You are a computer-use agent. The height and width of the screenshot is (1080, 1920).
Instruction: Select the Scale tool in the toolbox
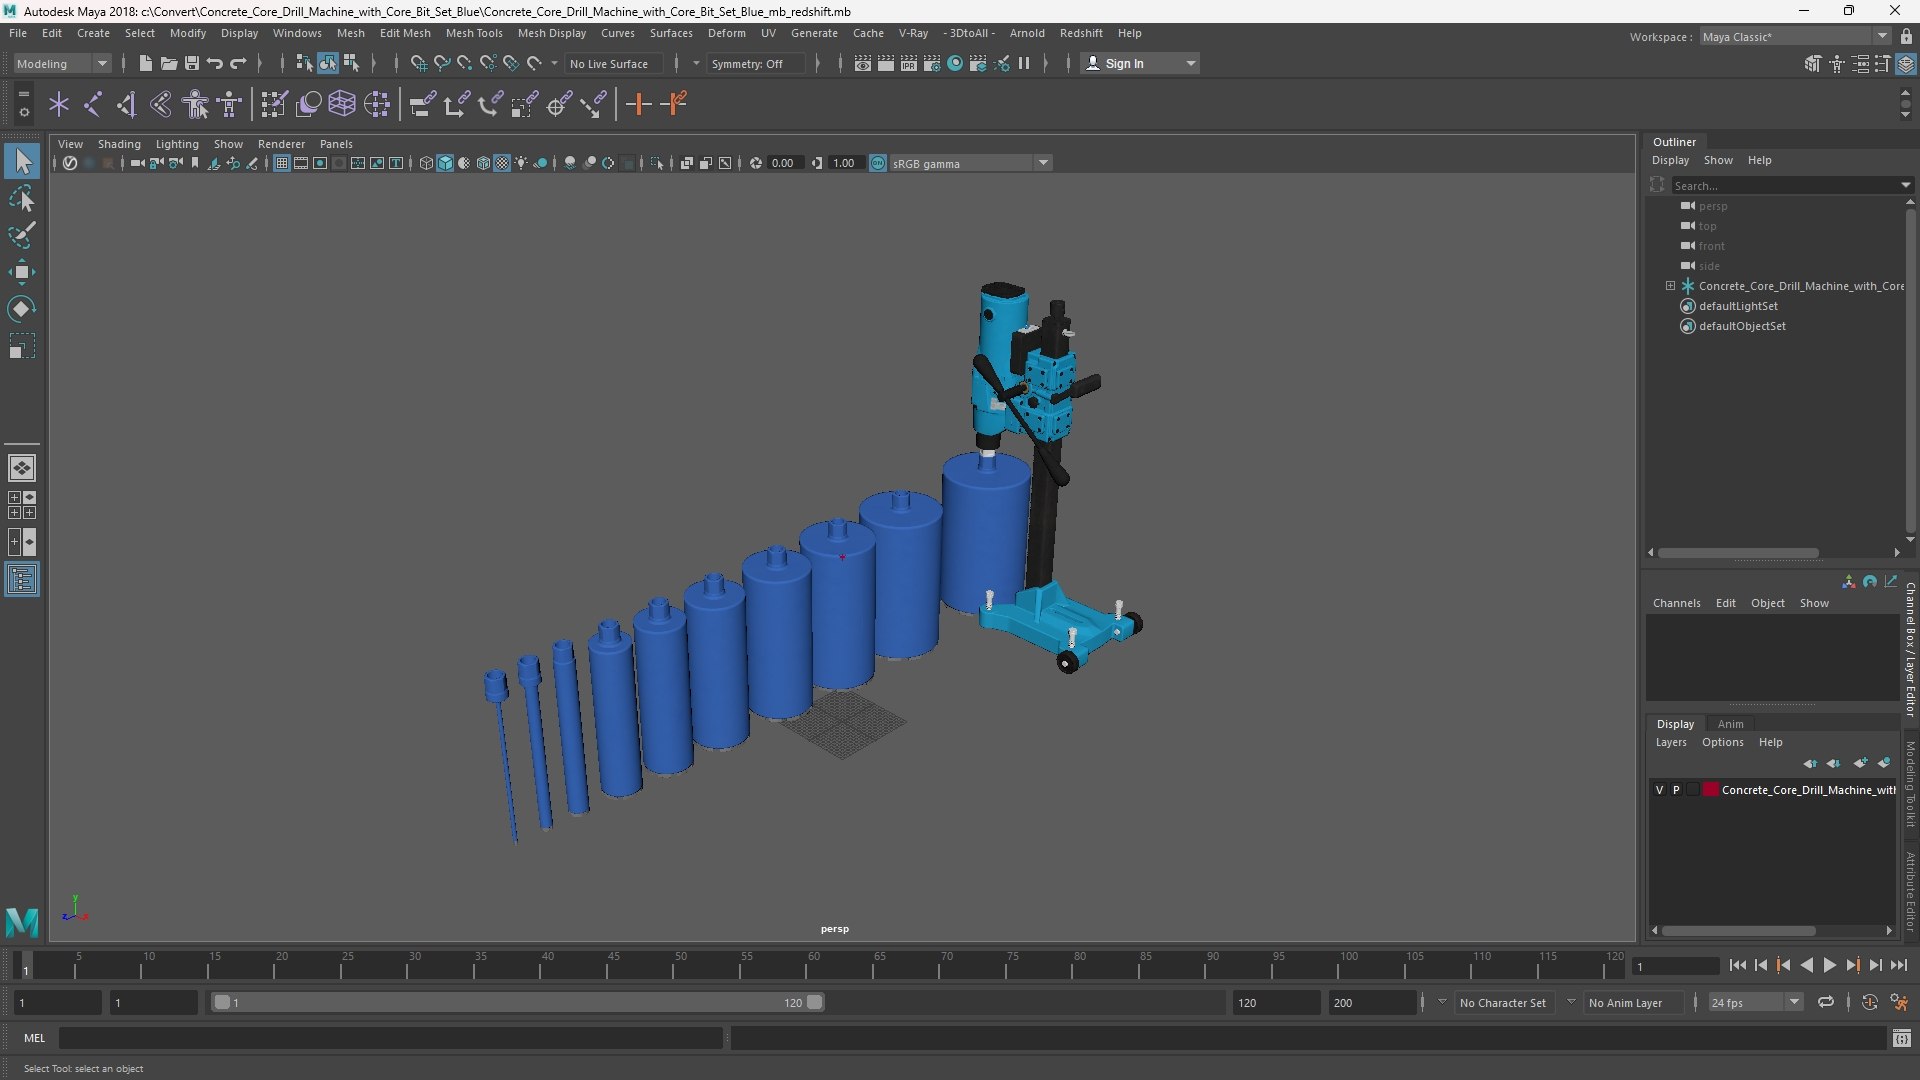point(21,346)
